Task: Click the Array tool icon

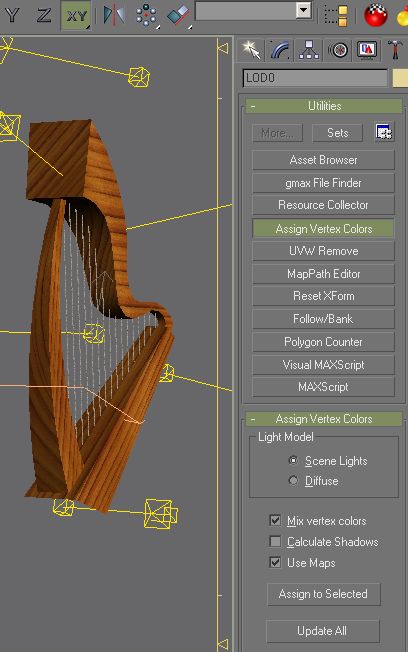Action: pos(147,15)
